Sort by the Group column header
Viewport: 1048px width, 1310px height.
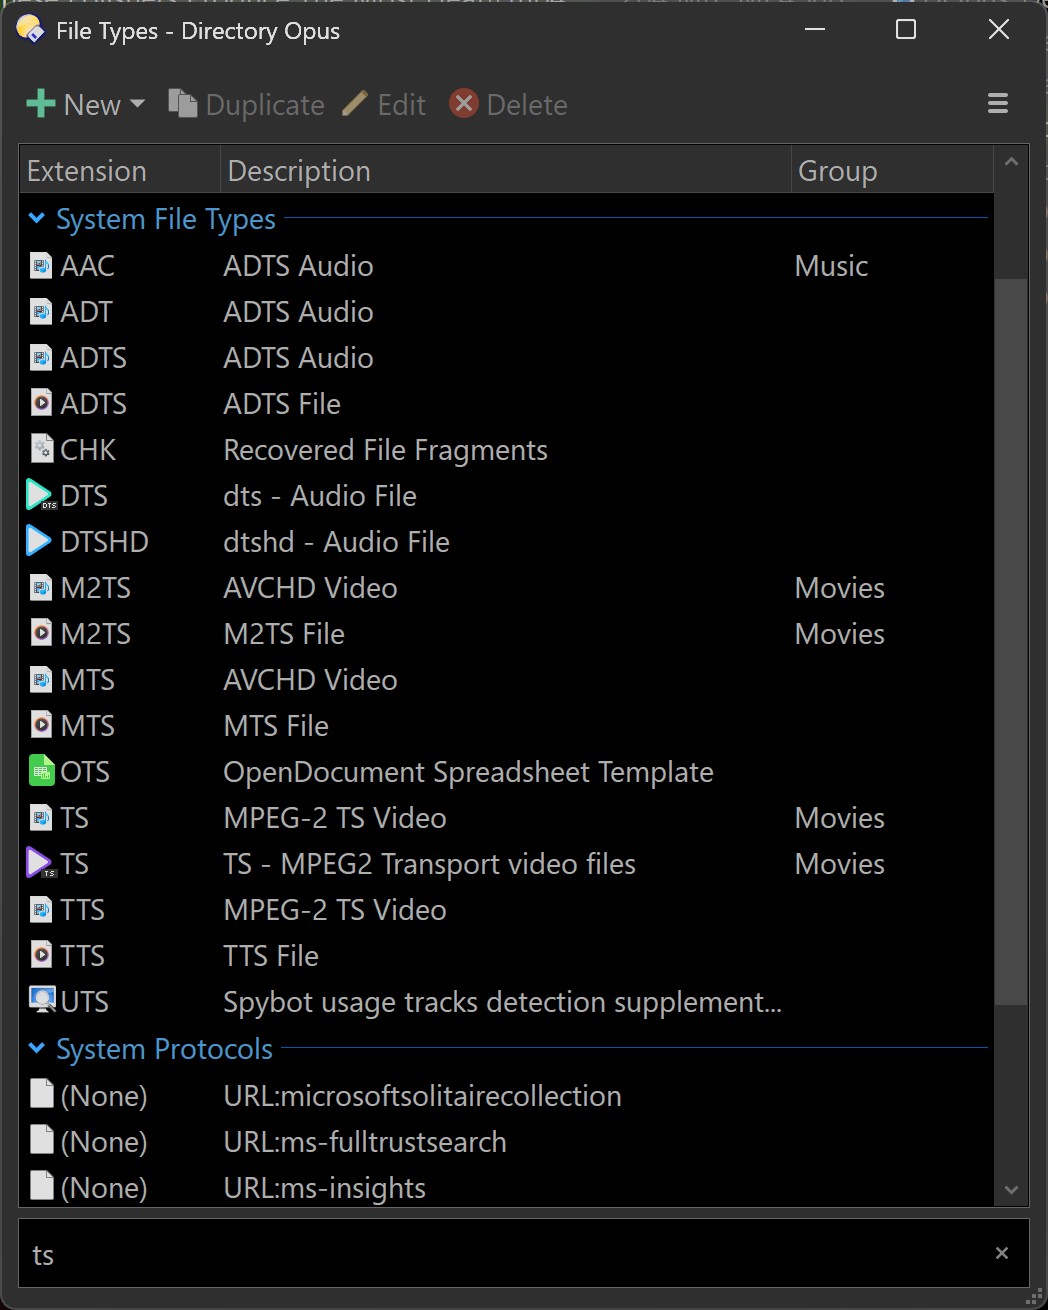[892, 170]
